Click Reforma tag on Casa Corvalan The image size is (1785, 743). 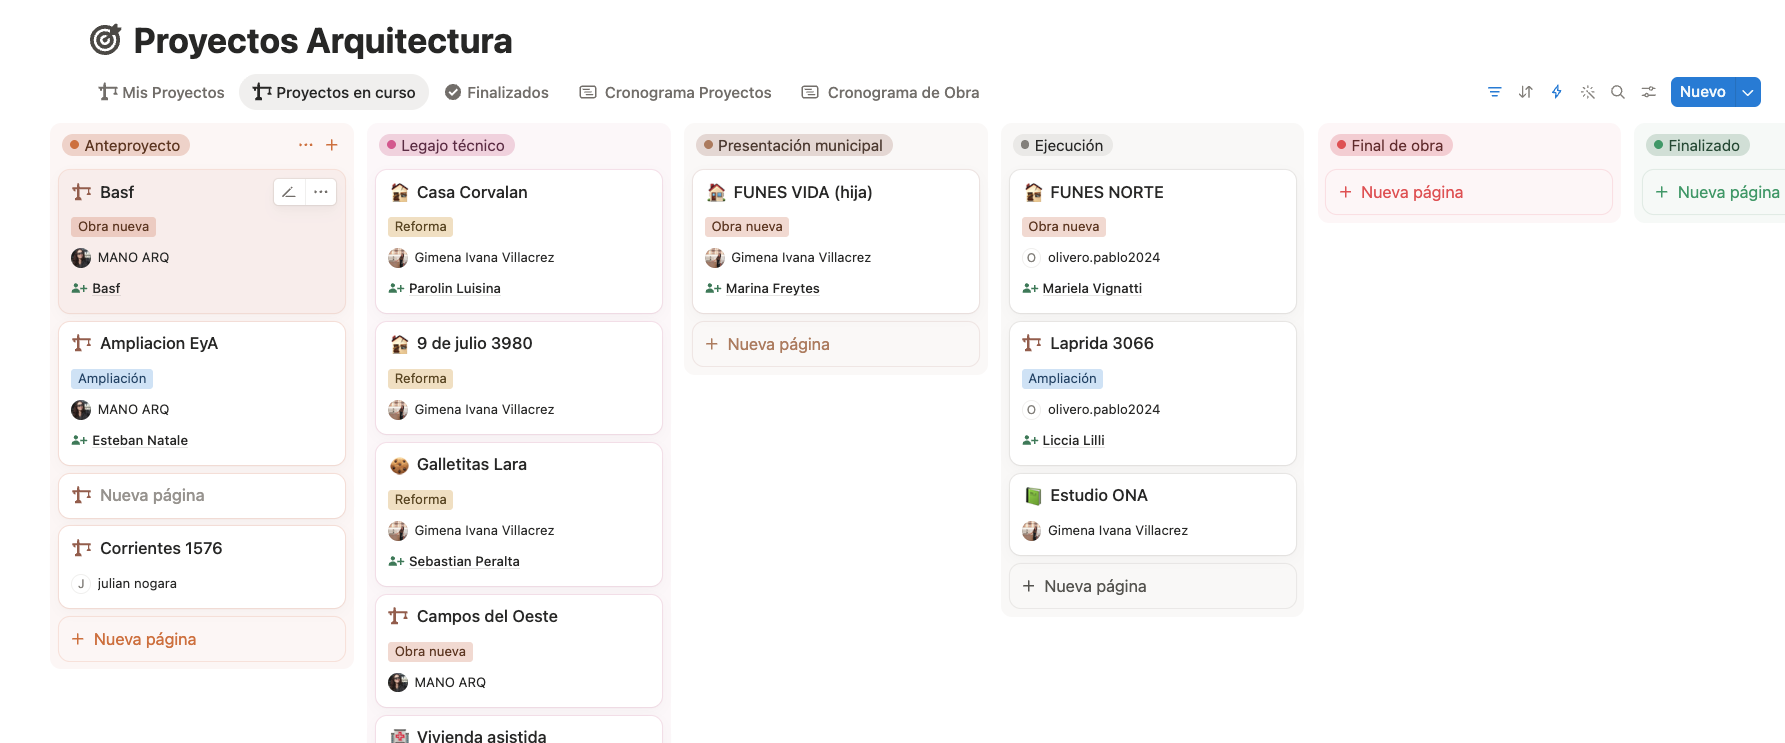pyautogui.click(x=420, y=227)
